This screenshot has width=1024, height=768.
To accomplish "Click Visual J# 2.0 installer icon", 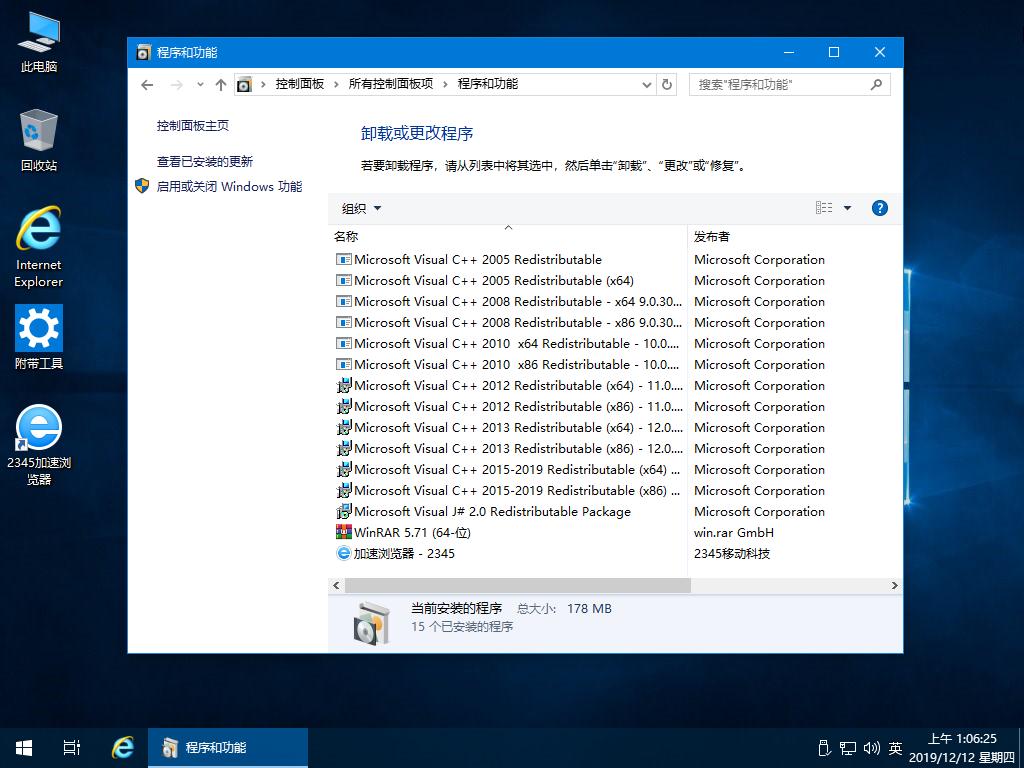I will pyautogui.click(x=344, y=511).
